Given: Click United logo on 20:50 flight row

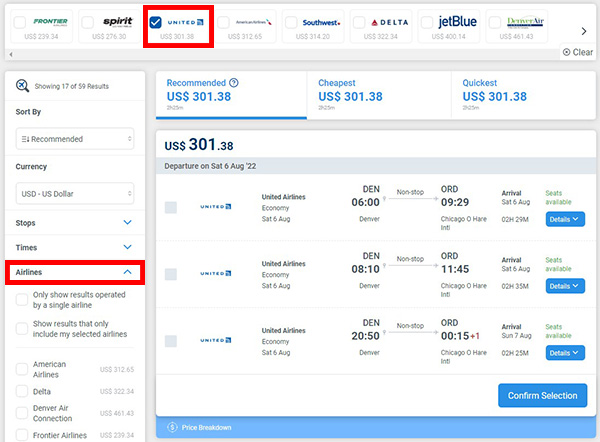Looking at the screenshot, I should point(216,340).
